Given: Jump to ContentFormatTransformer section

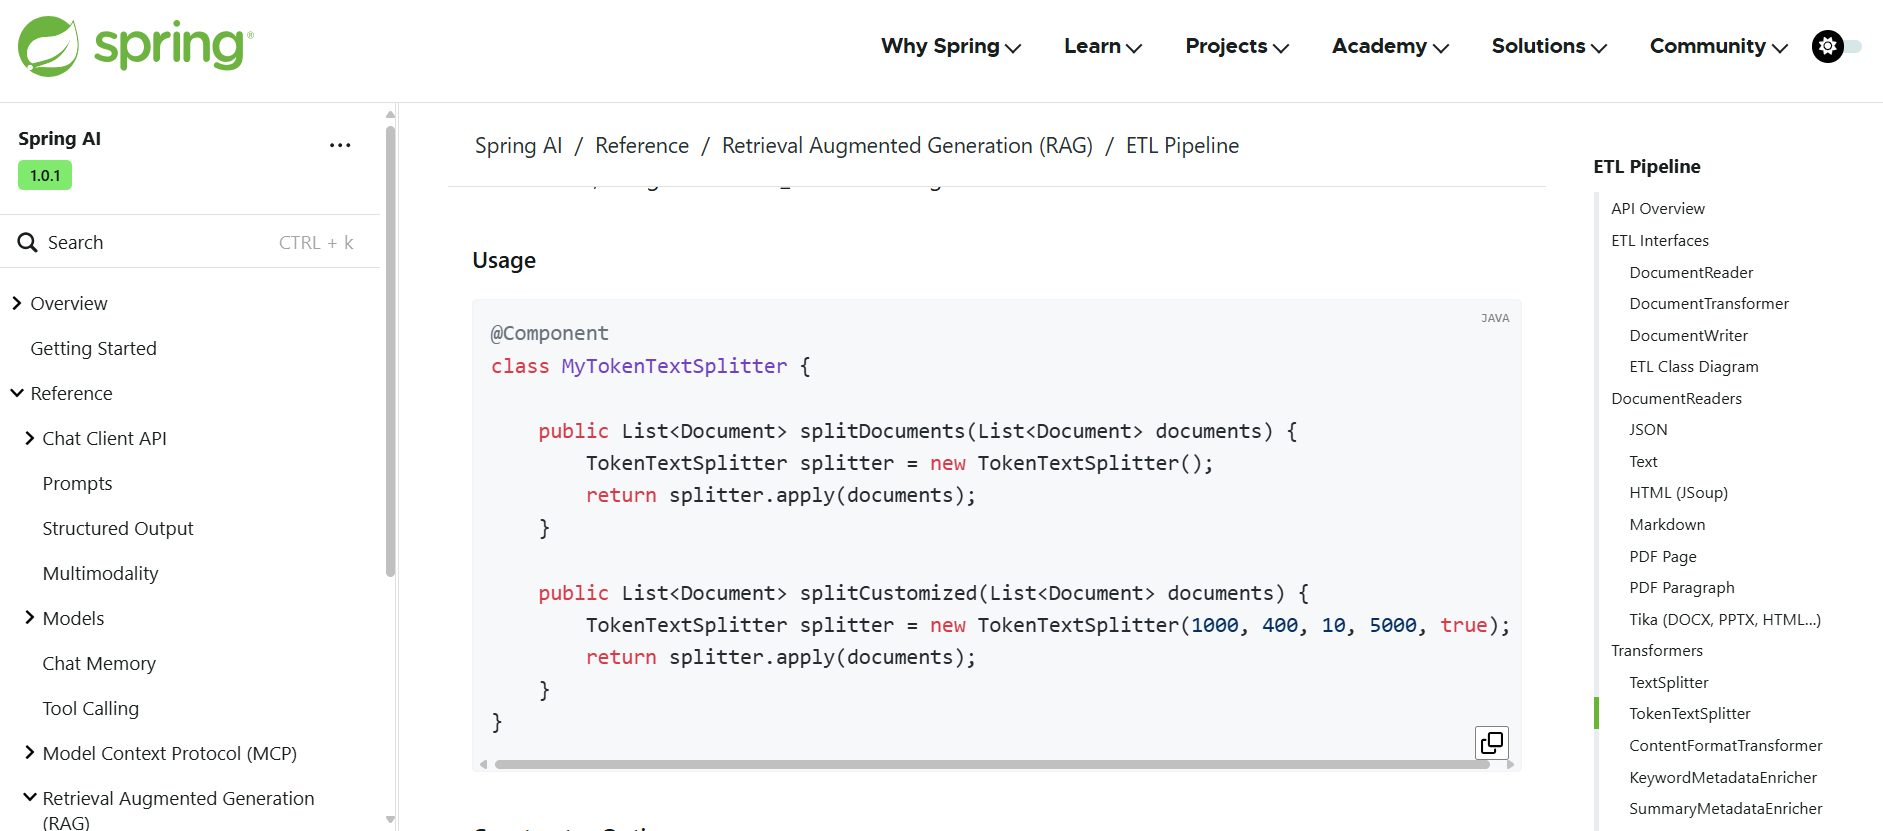Looking at the screenshot, I should tap(1725, 745).
